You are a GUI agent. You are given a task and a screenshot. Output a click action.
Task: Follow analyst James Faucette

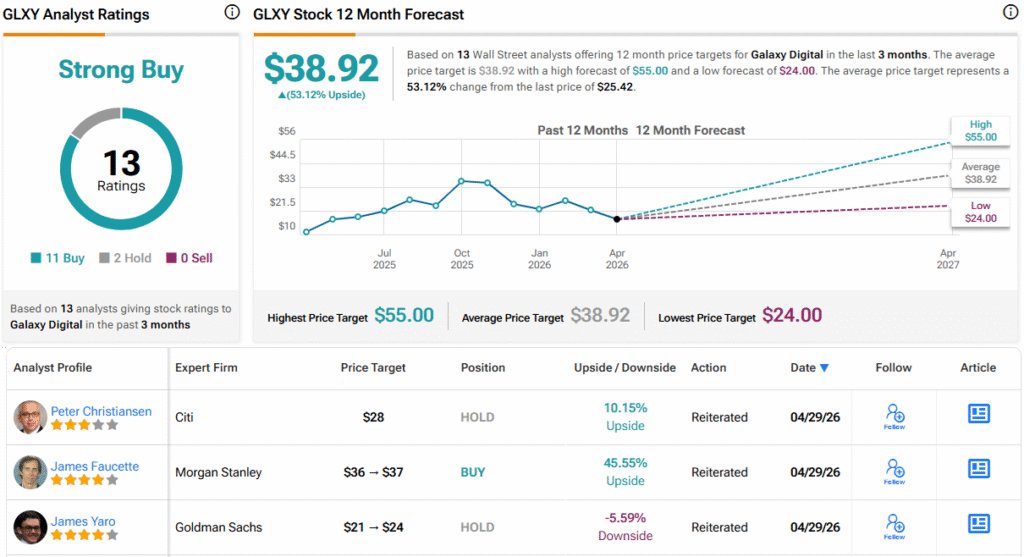coord(894,471)
